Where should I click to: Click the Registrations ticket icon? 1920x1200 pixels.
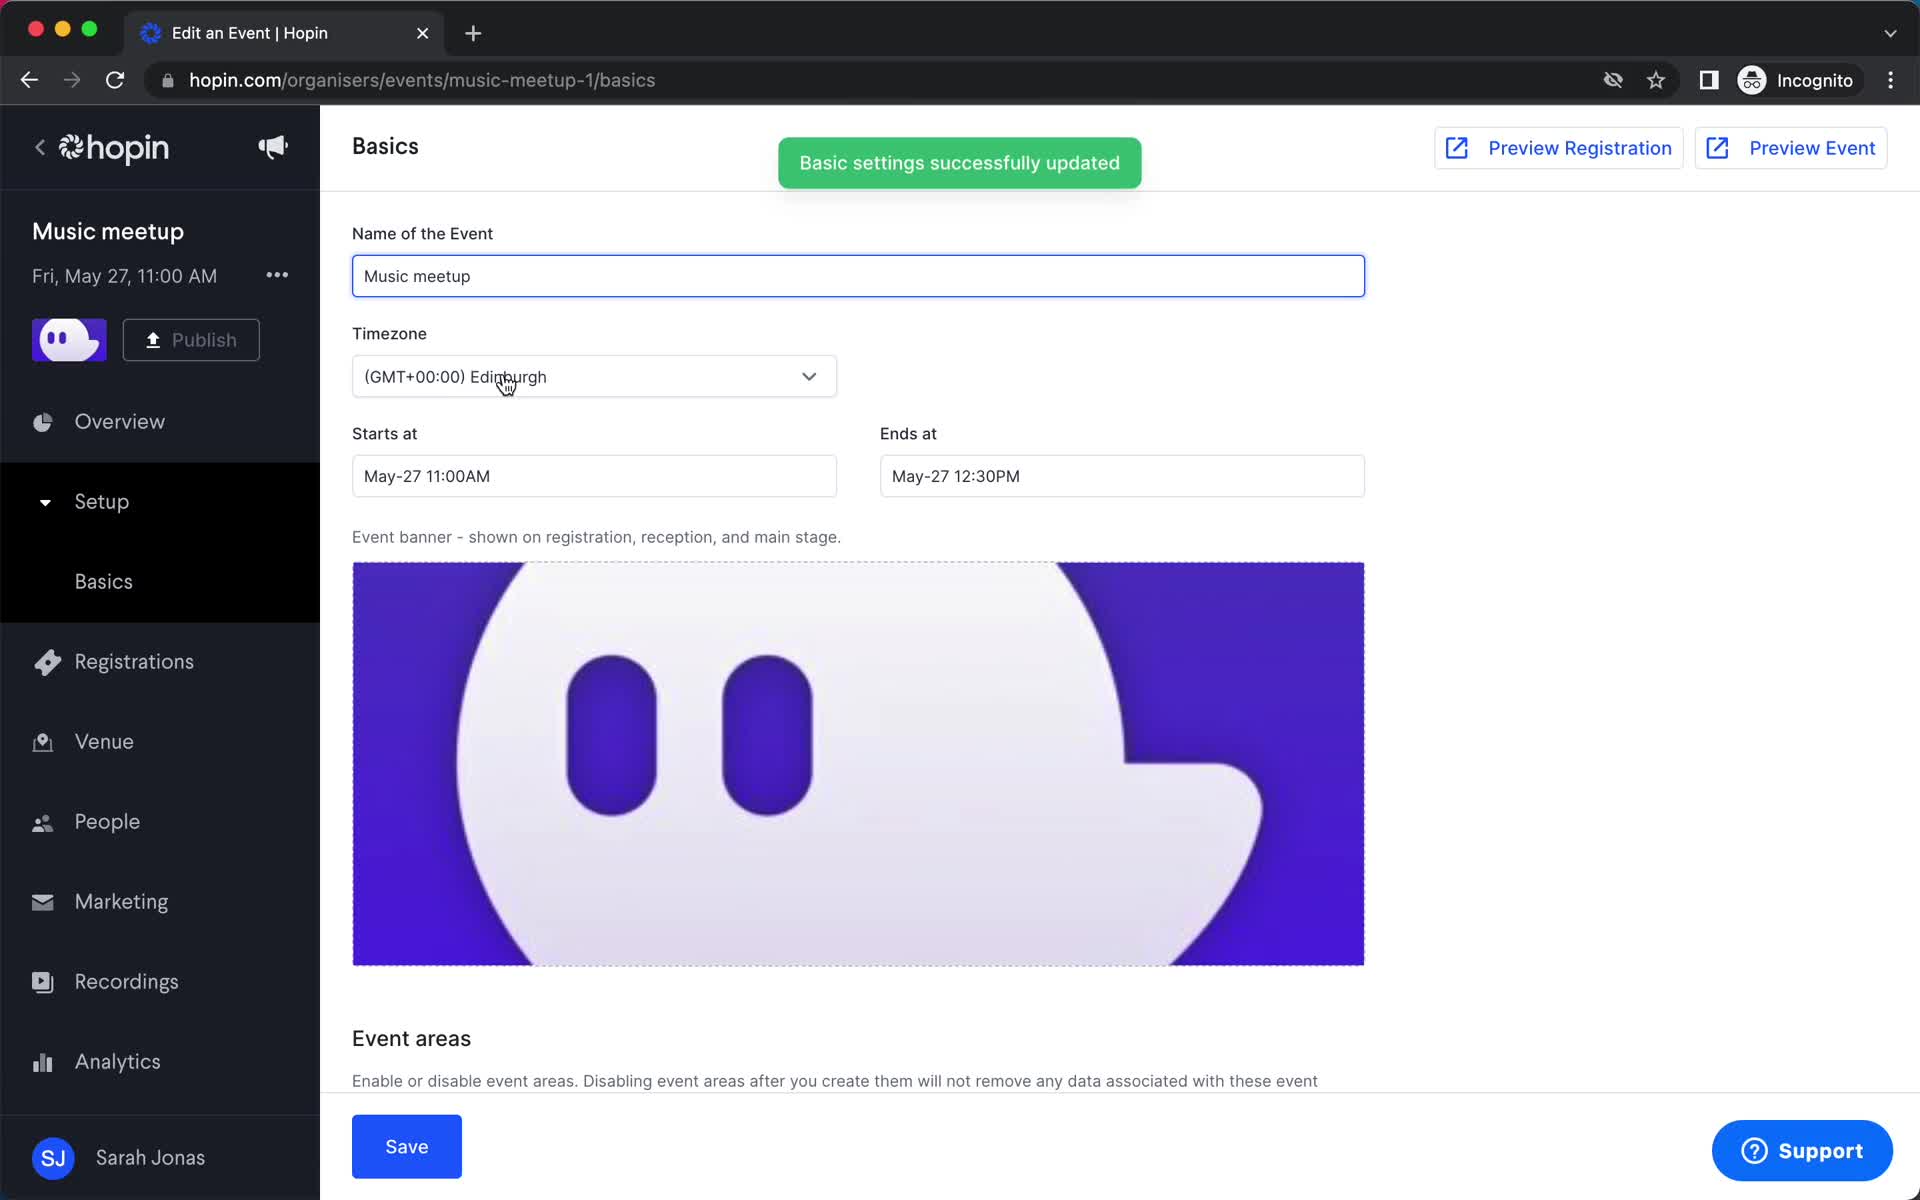(x=46, y=662)
